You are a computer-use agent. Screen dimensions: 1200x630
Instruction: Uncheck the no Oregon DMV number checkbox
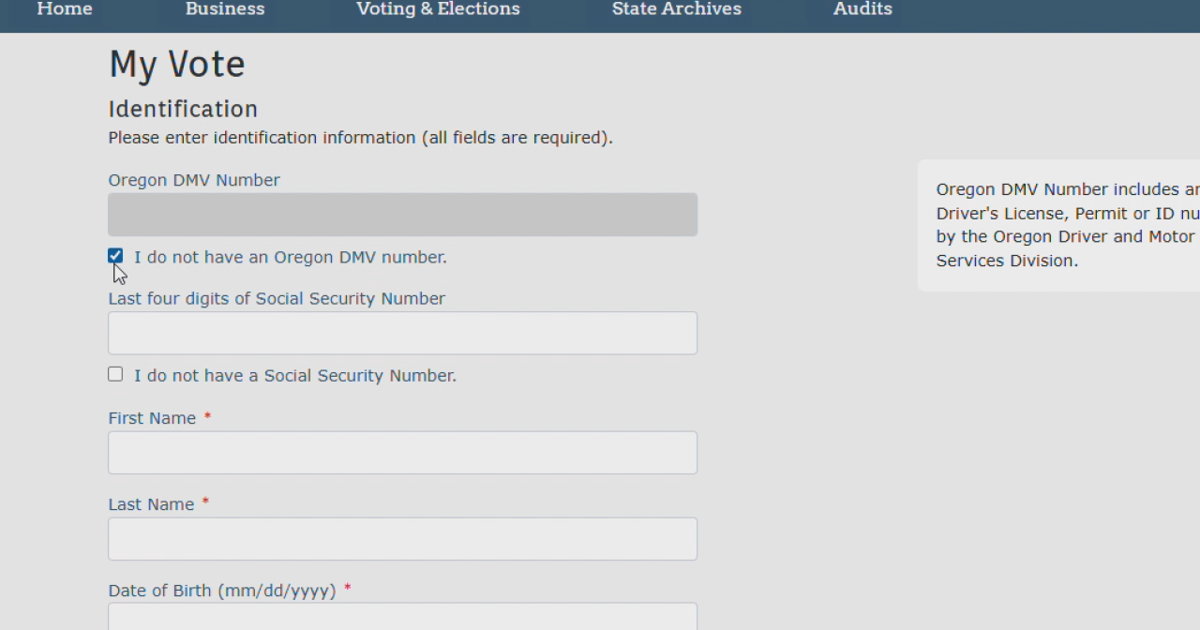(116, 256)
